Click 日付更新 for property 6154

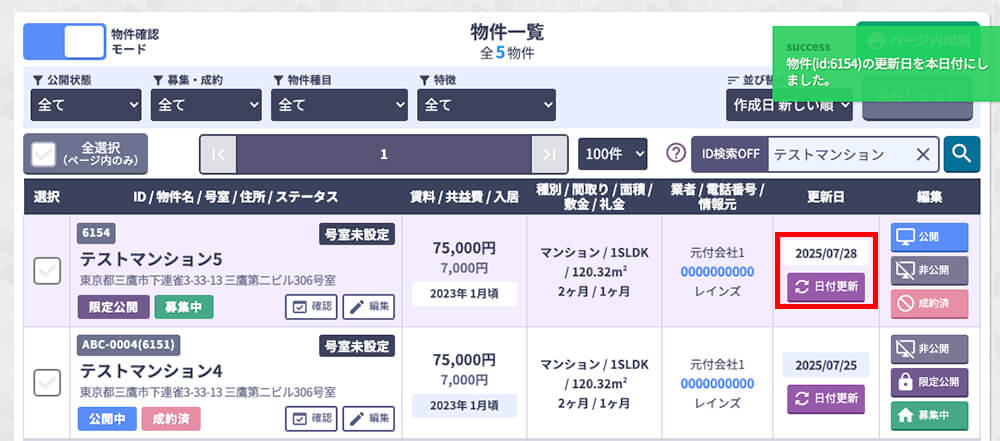point(825,288)
